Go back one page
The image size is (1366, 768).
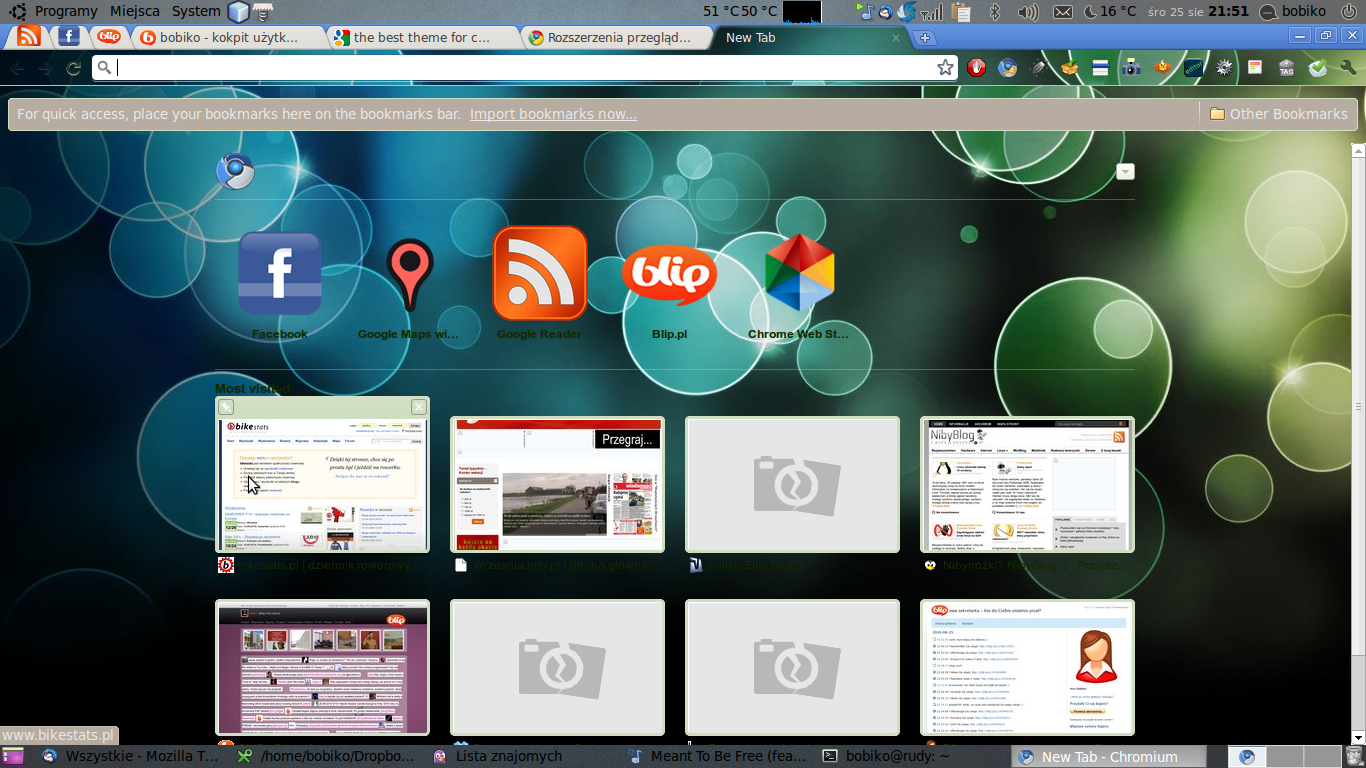coord(17,68)
